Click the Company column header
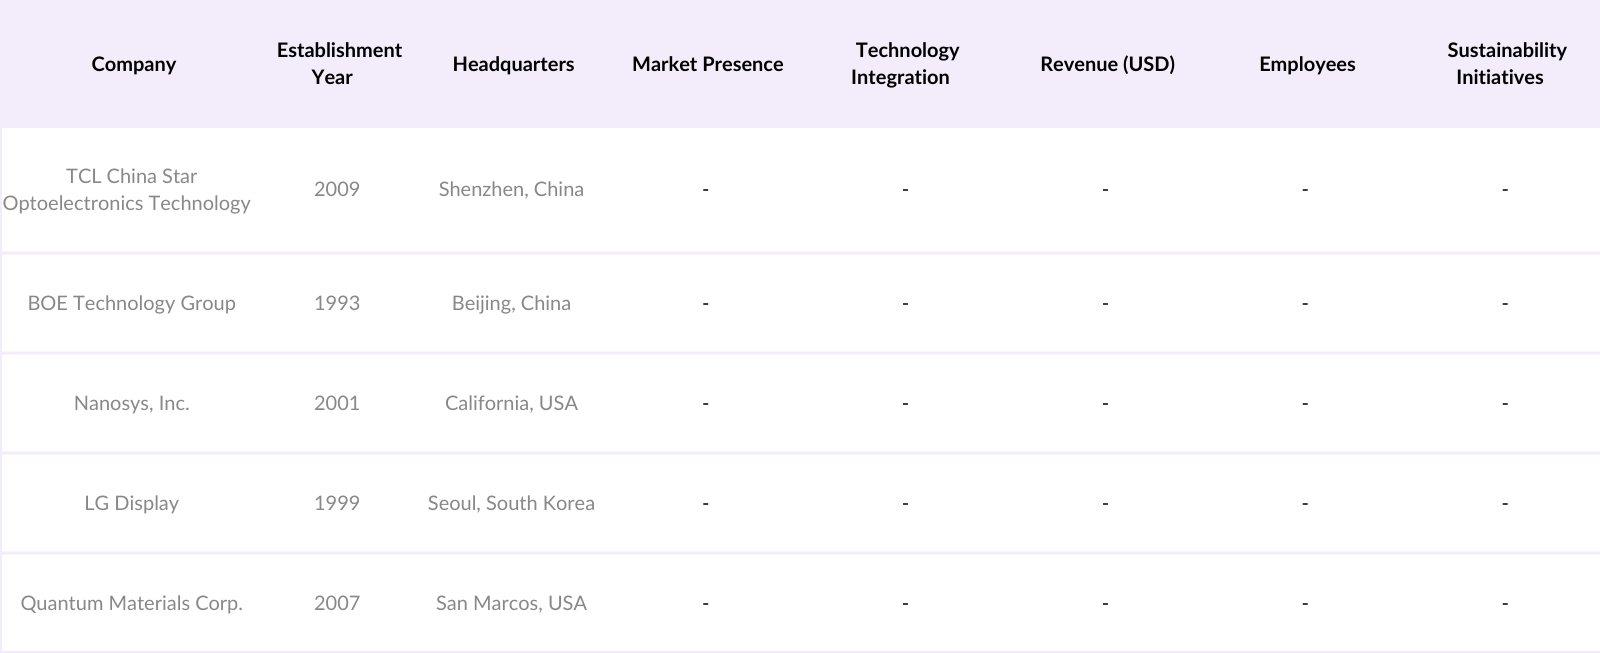Screen dimensions: 1600x653 [133, 64]
